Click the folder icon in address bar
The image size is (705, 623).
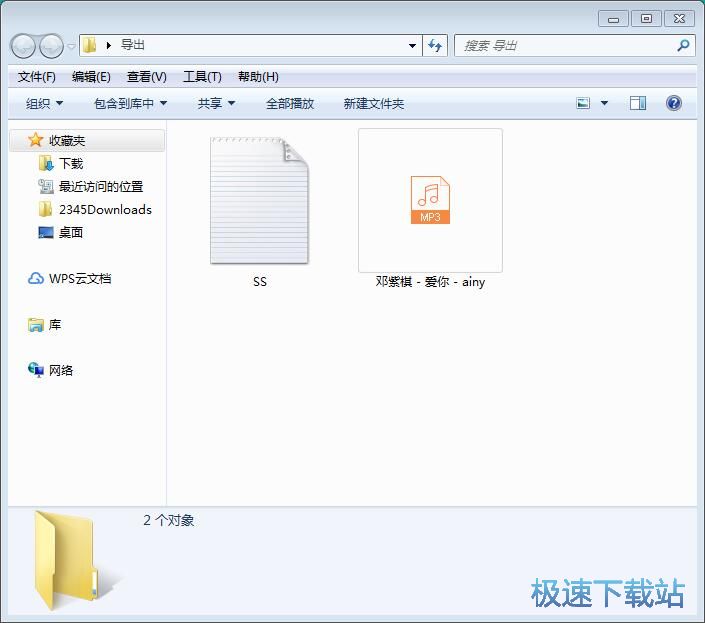click(90, 45)
